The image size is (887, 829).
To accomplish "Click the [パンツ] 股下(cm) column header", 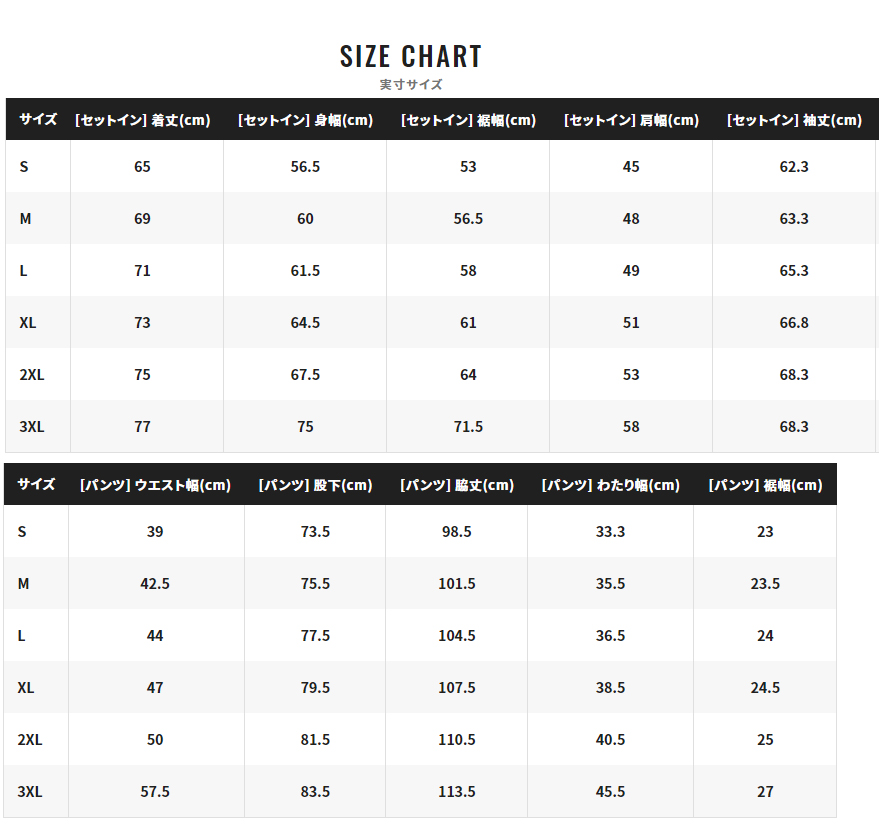I will (x=315, y=485).
